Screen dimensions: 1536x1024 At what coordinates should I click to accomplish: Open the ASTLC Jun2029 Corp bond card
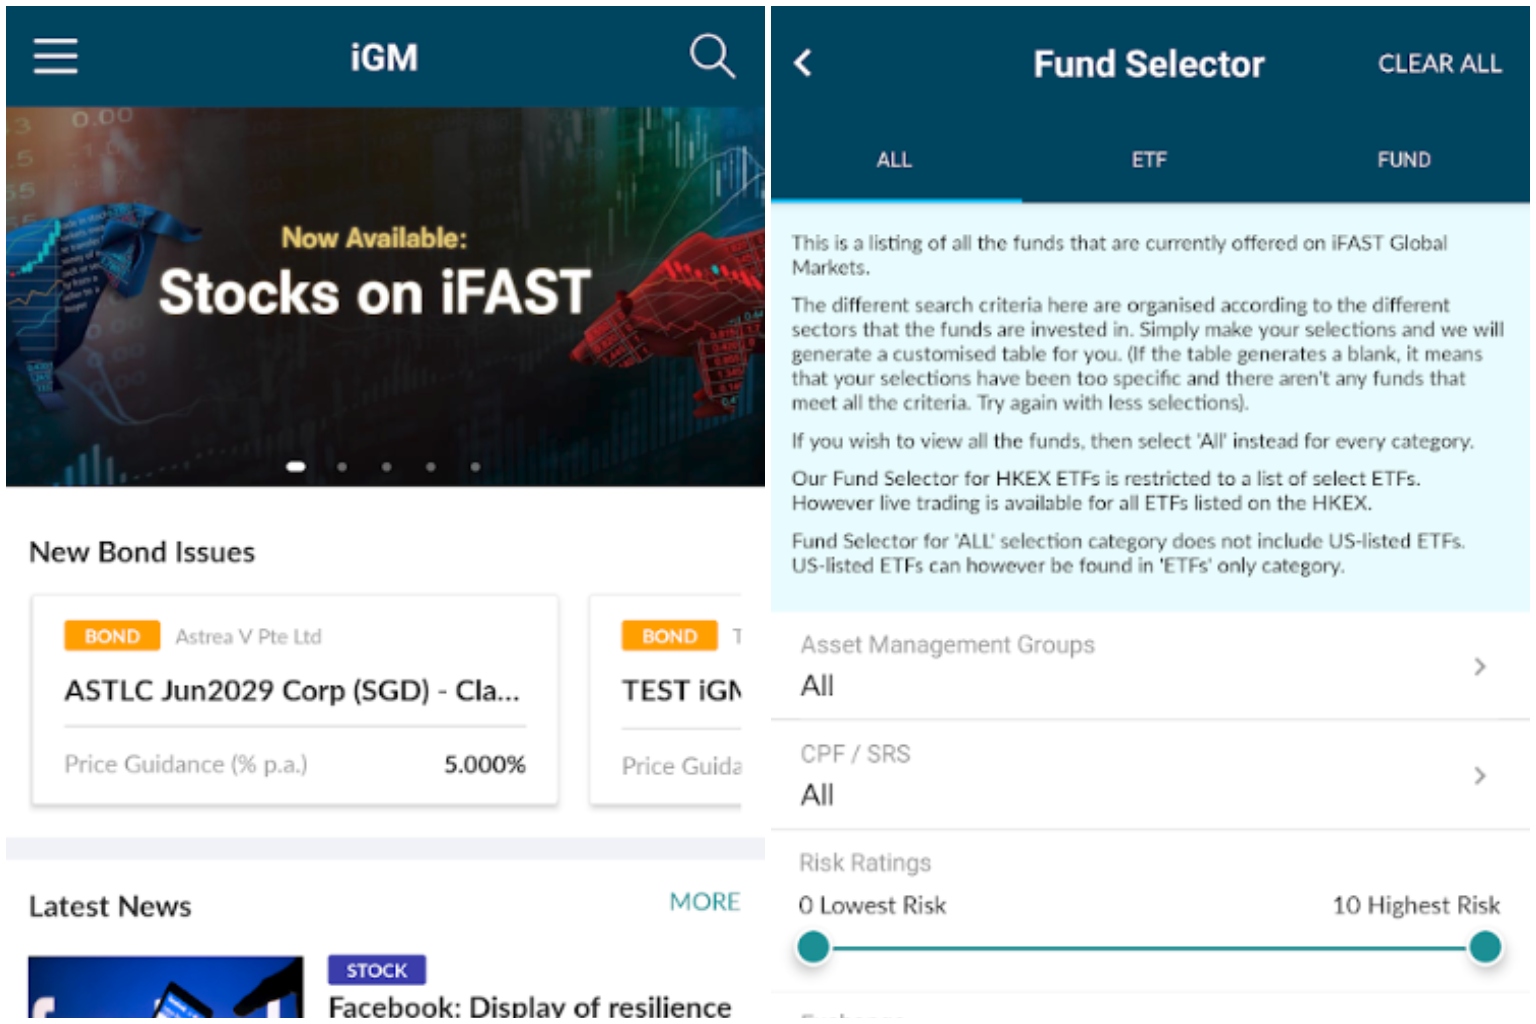click(294, 691)
